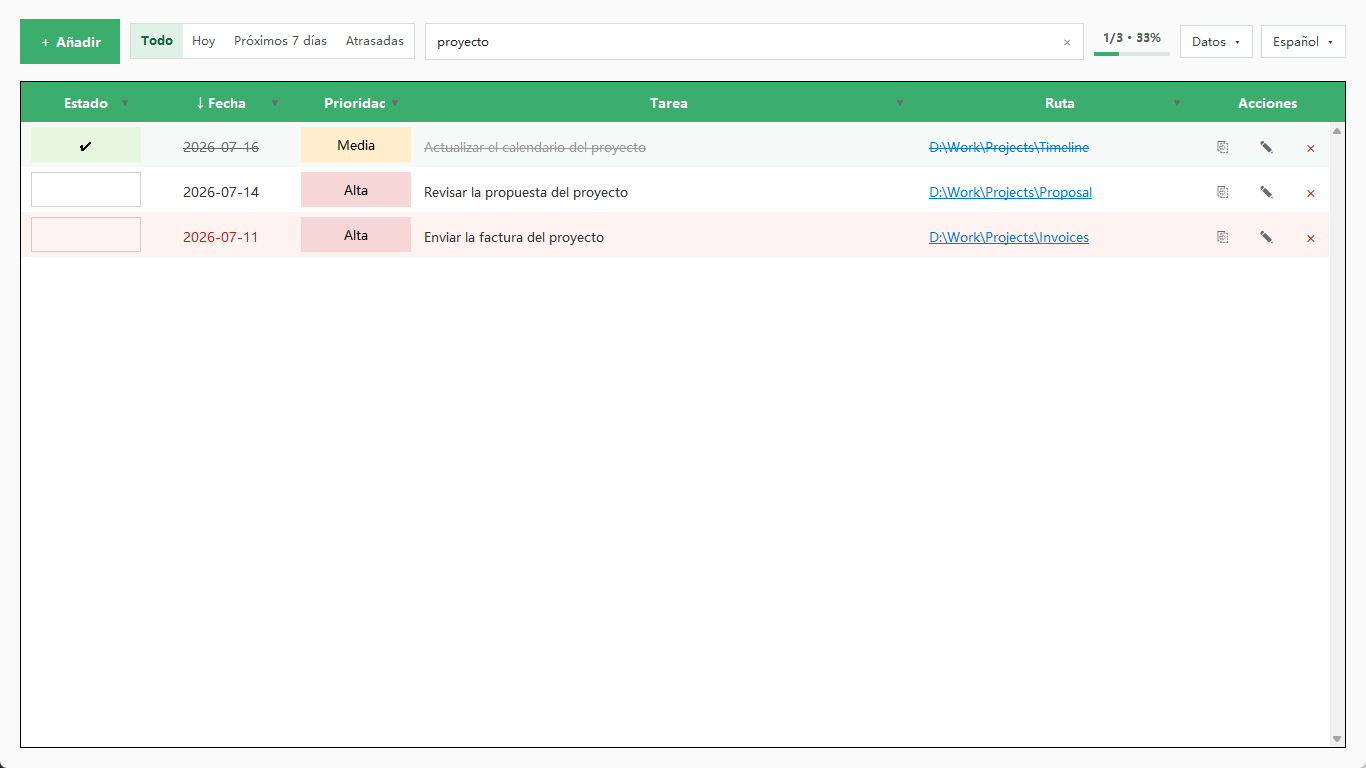1366x768 pixels.
Task: Clear the search box with the x
Action: [x=1067, y=42]
